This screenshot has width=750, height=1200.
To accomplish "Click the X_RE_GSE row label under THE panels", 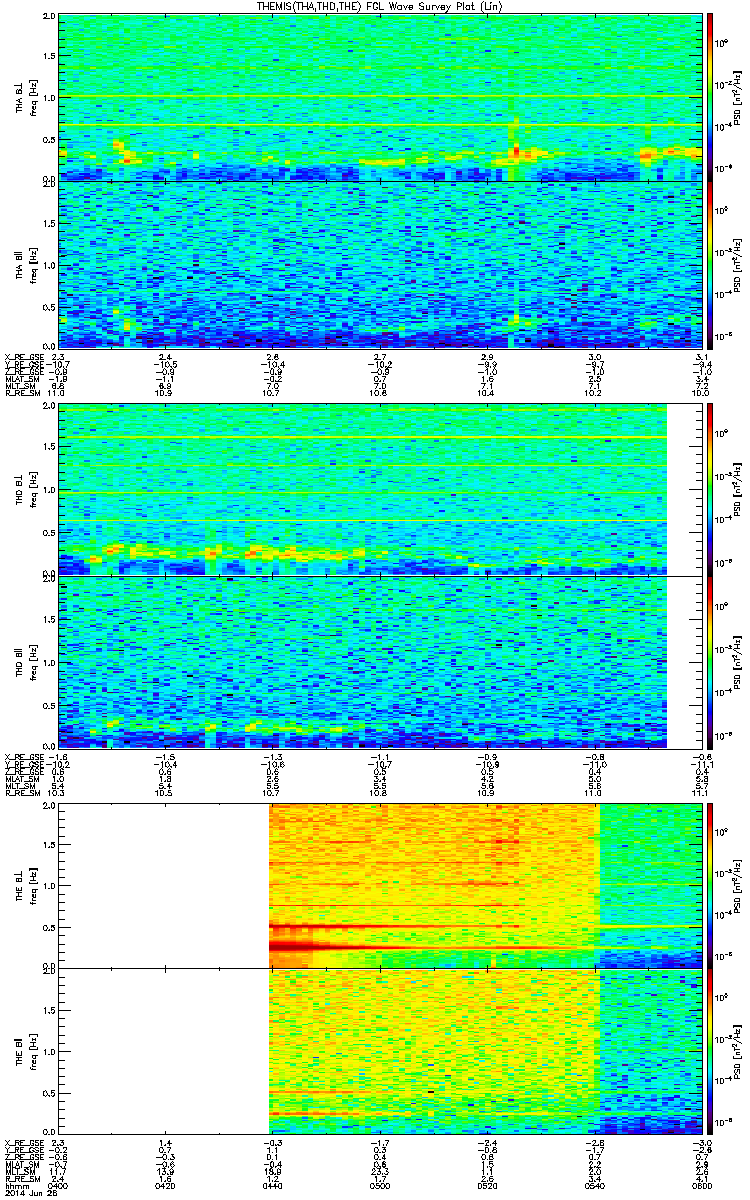I will coord(24,1142).
